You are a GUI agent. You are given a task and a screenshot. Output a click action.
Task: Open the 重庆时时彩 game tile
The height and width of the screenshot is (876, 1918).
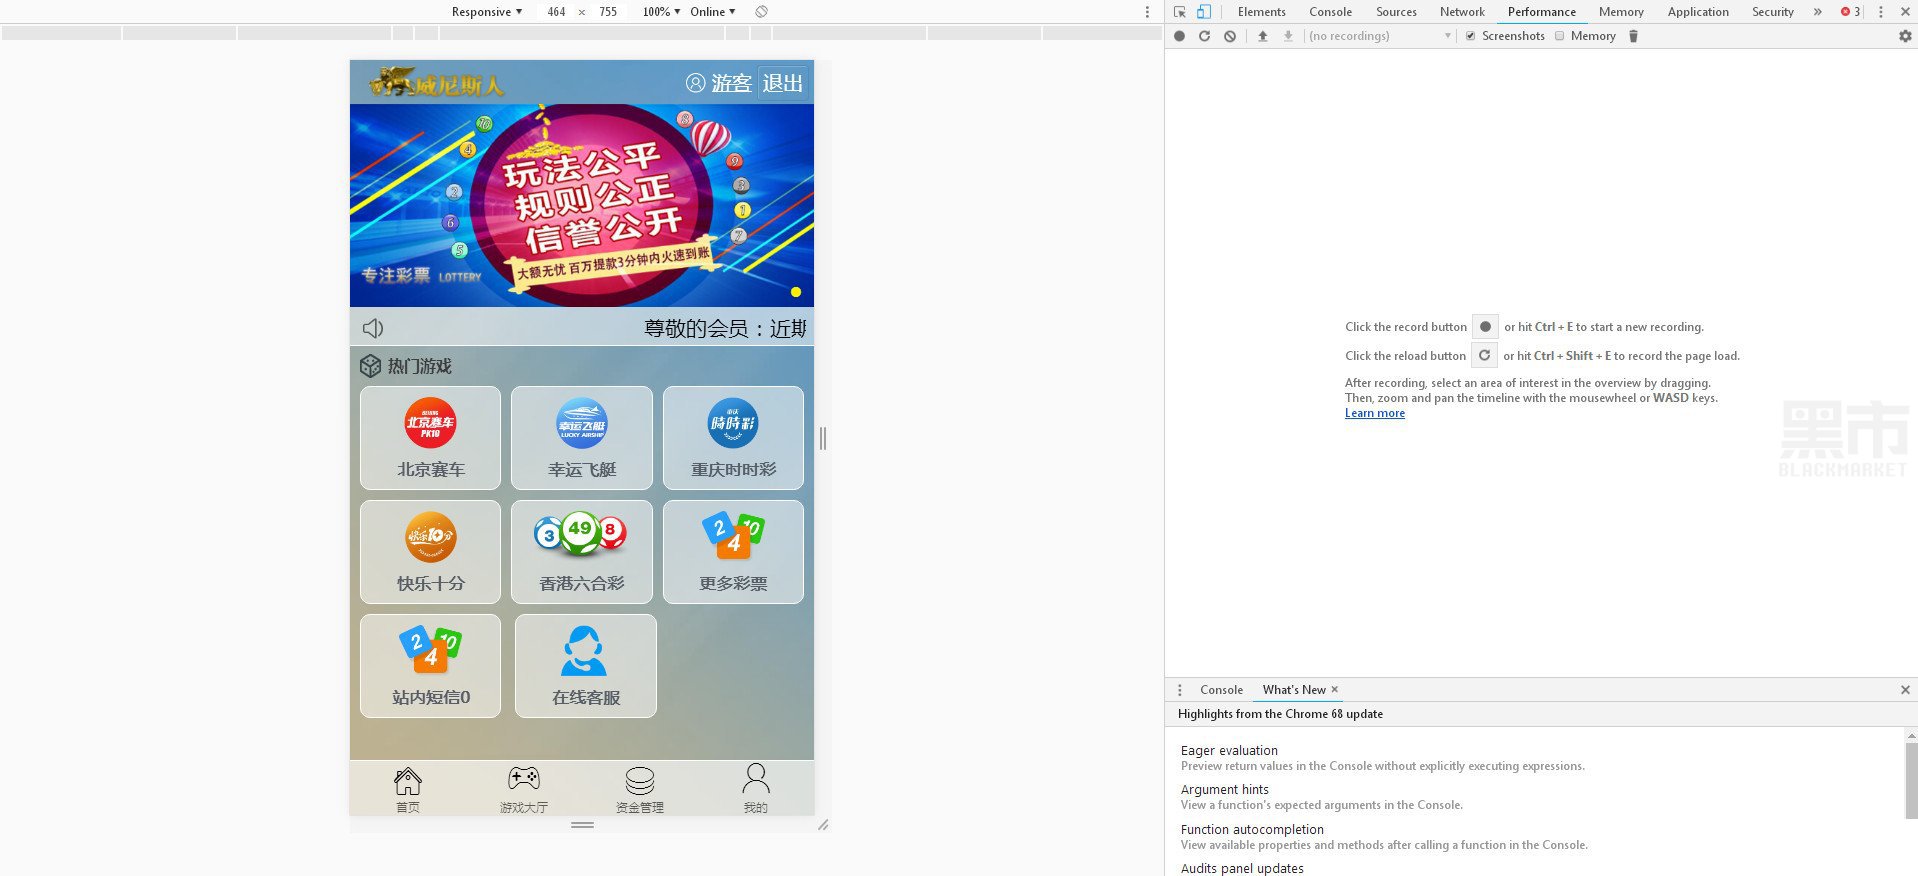pyautogui.click(x=733, y=438)
